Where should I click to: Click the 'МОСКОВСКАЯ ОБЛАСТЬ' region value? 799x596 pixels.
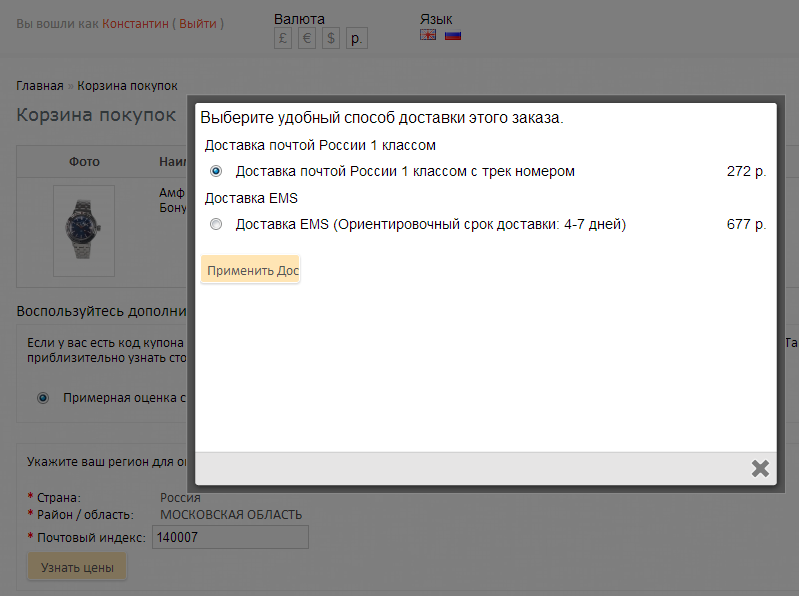(231, 515)
